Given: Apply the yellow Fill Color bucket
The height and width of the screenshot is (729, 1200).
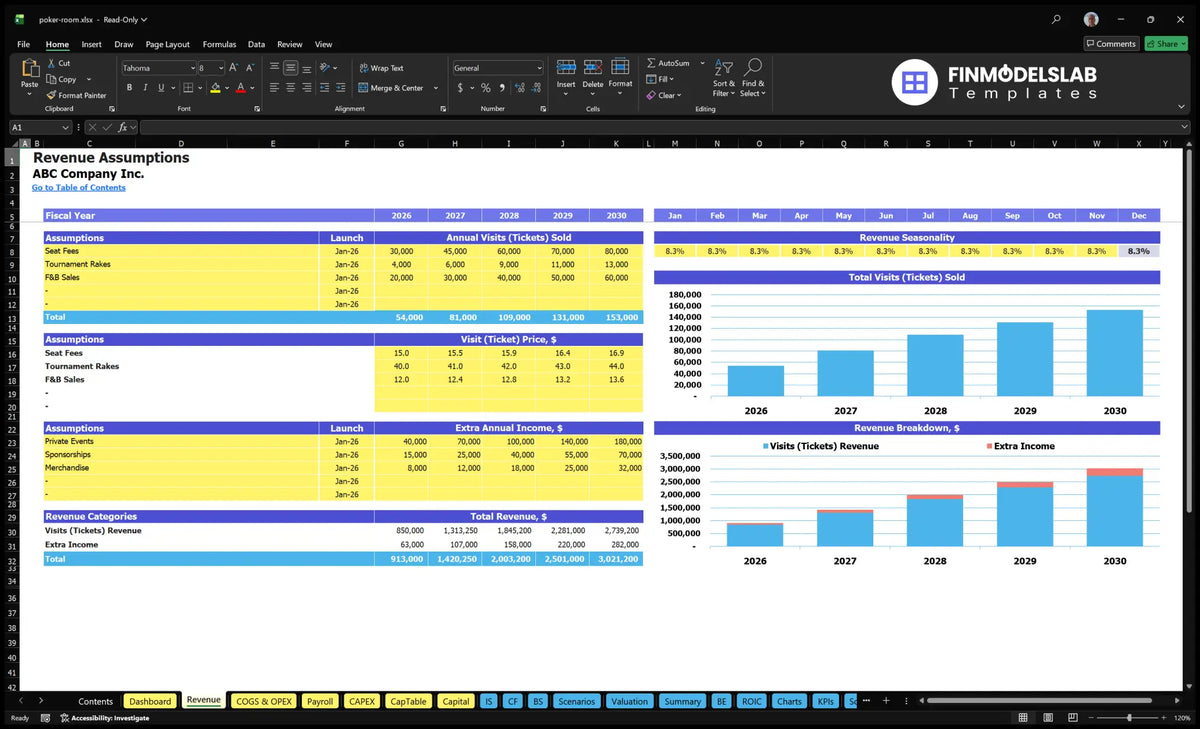Looking at the screenshot, I should pos(215,88).
